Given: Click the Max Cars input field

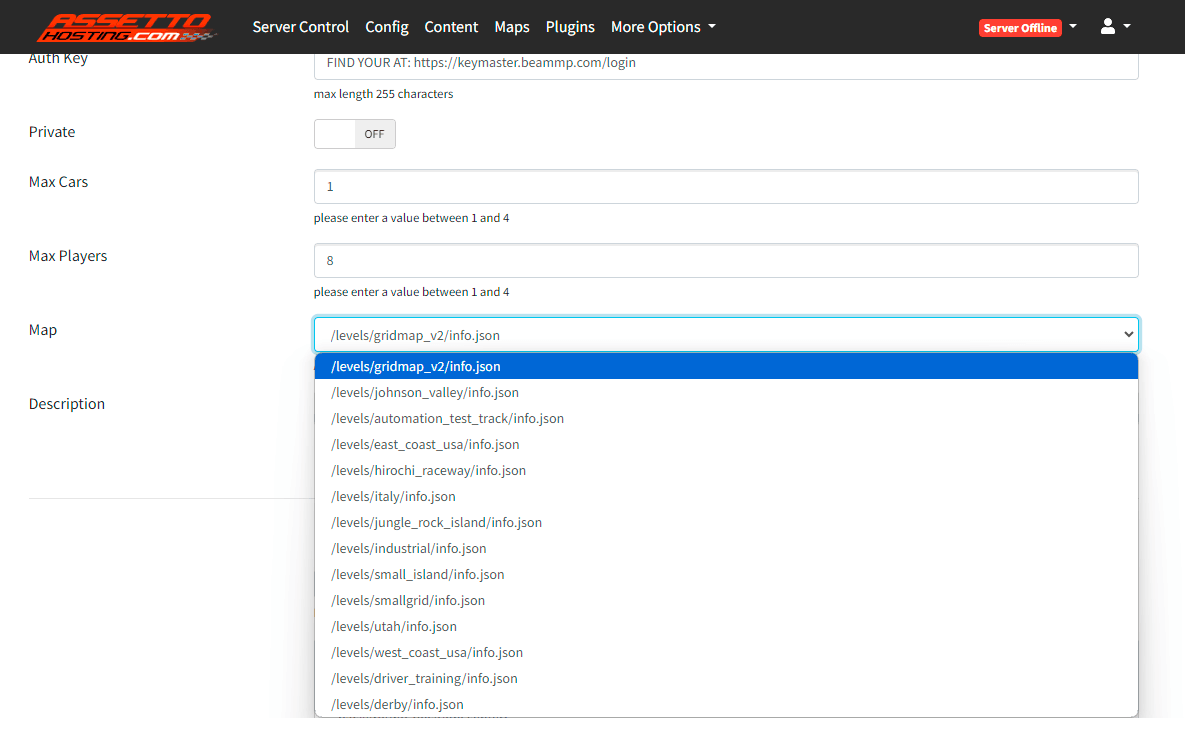Looking at the screenshot, I should point(726,187).
